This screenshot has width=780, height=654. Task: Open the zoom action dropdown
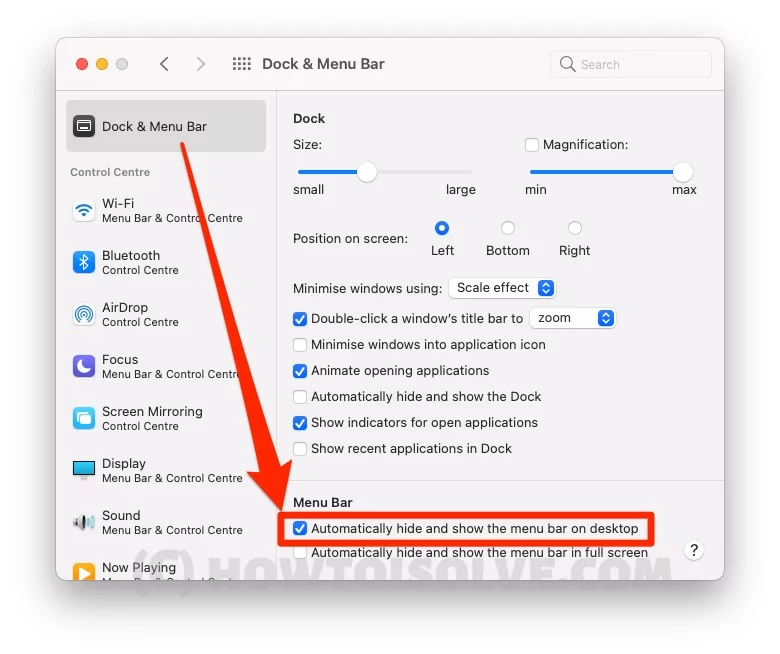coord(573,318)
